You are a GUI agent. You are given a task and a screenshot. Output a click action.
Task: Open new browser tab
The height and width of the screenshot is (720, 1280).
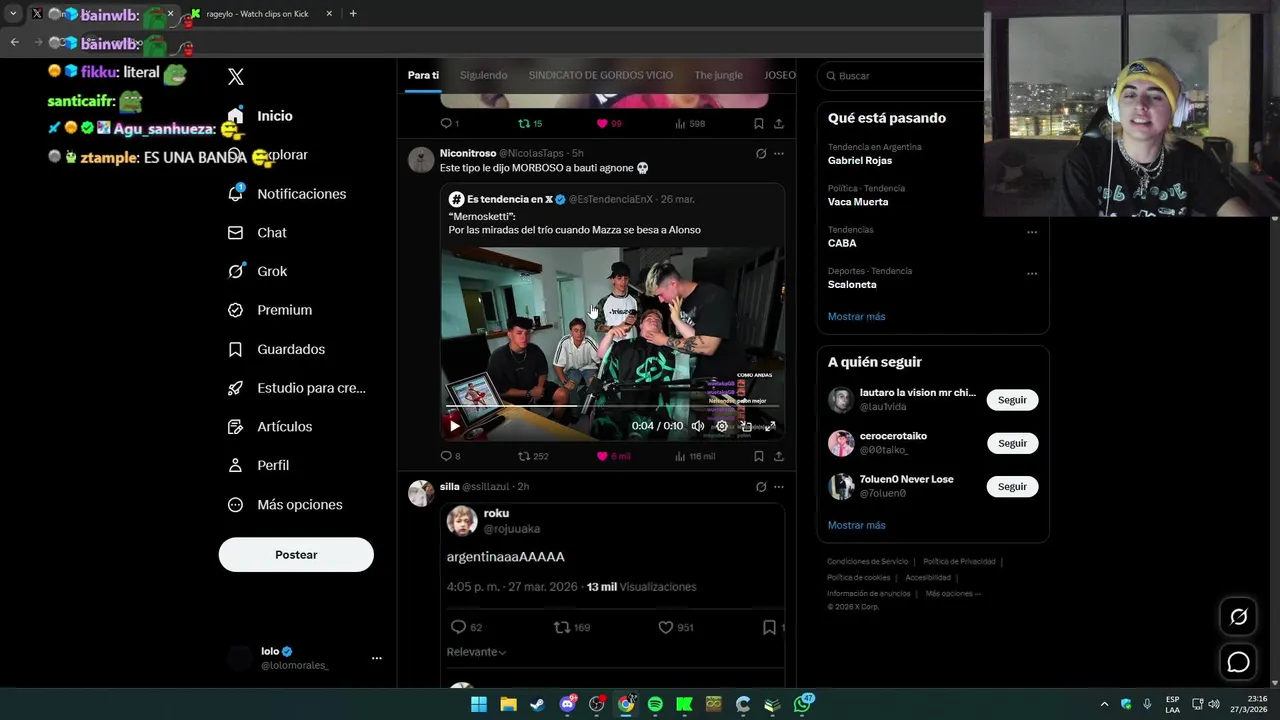[x=353, y=14]
